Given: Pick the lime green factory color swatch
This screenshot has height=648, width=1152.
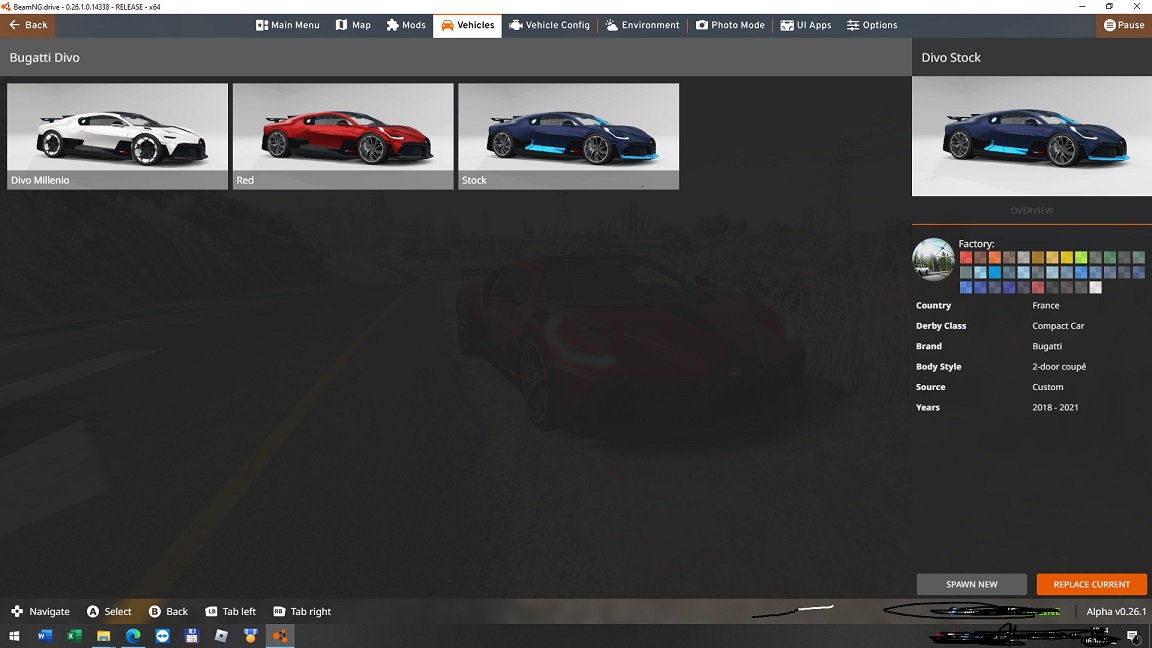Looking at the screenshot, I should 1081,258.
